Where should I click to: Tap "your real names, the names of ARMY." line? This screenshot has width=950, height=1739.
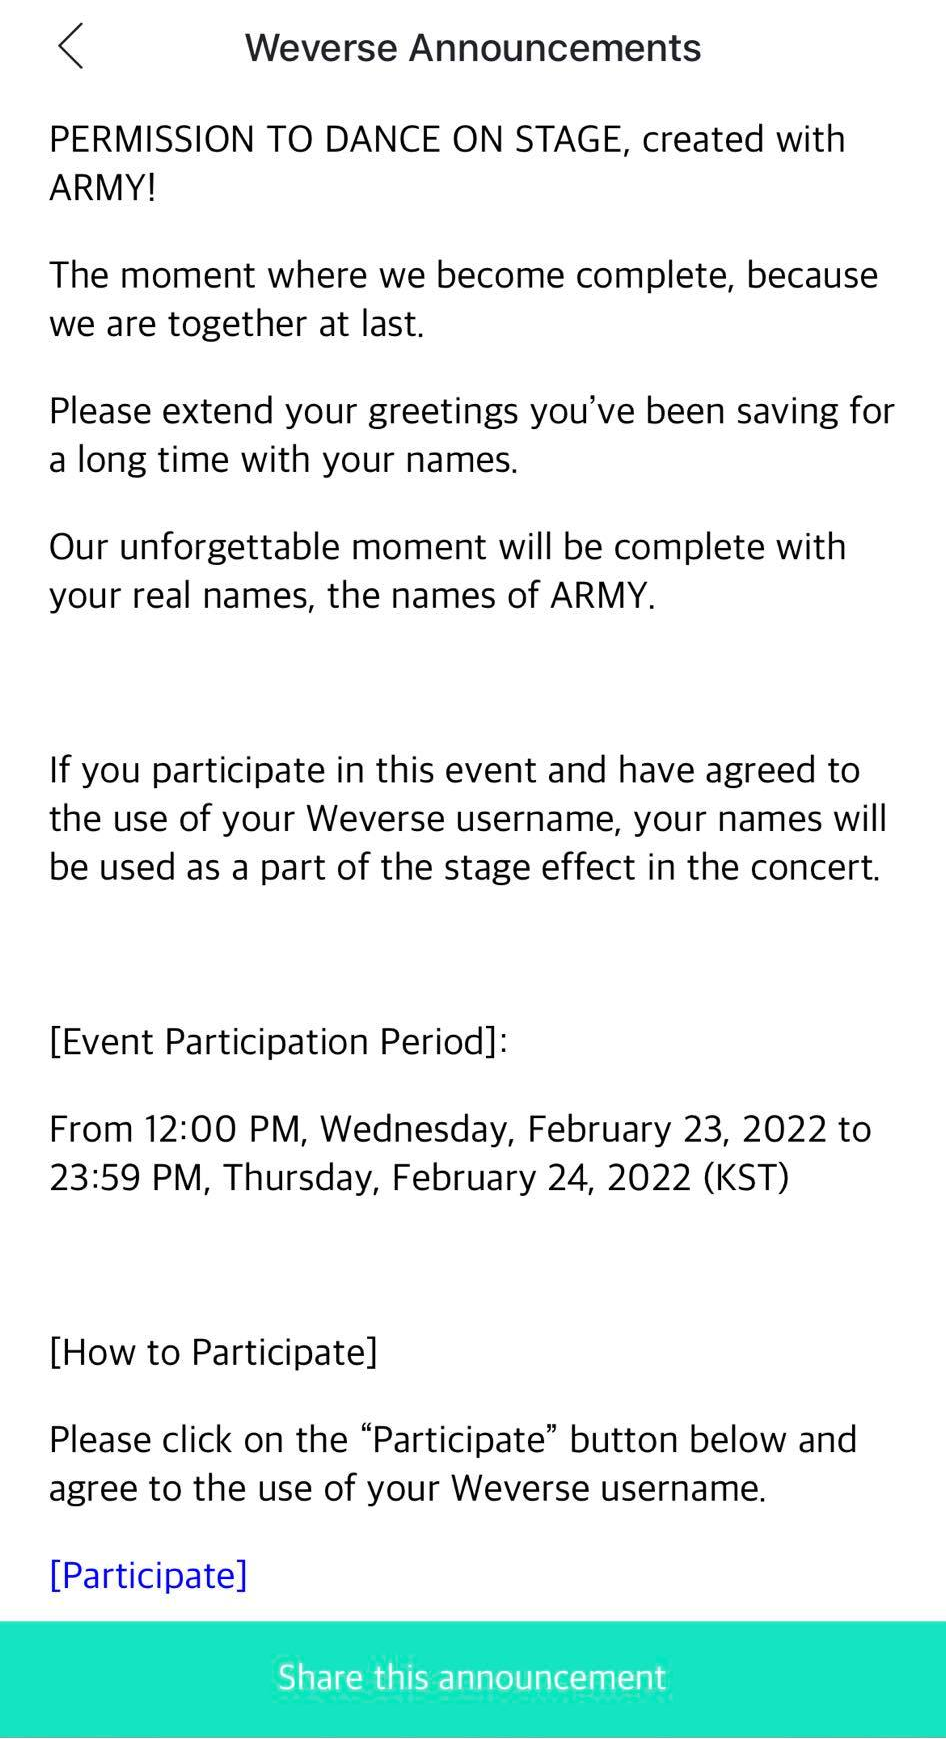352,596
